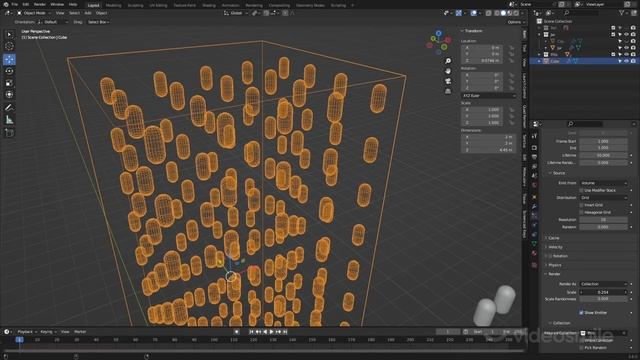This screenshot has height=360, width=640.
Task: Activate the combined Transform tool
Action: 9,95
